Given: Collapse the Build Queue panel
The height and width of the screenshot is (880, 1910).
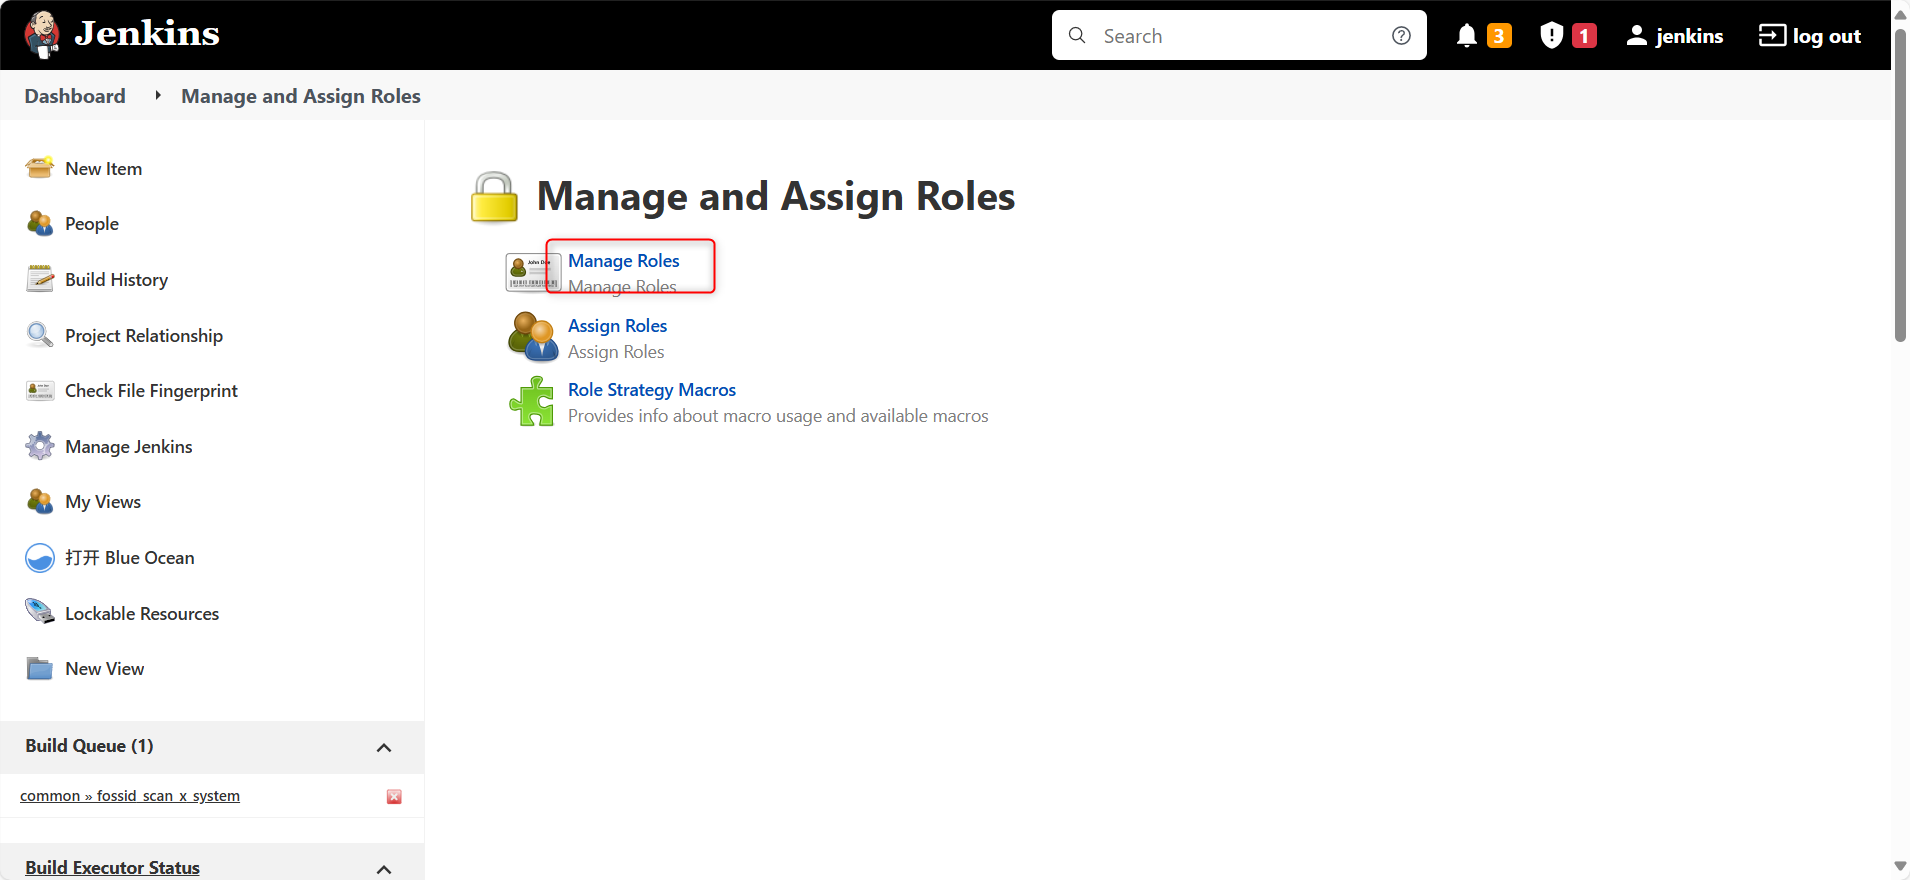Looking at the screenshot, I should (384, 747).
